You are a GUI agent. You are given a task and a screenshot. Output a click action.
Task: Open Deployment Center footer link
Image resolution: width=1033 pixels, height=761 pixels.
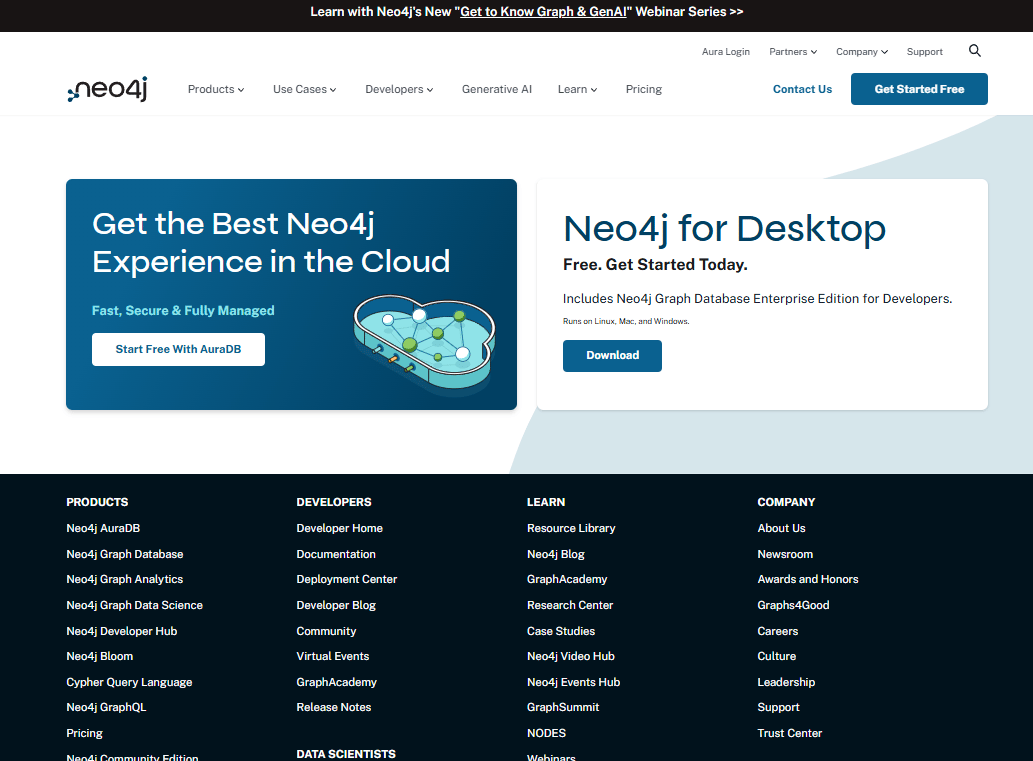[347, 579]
